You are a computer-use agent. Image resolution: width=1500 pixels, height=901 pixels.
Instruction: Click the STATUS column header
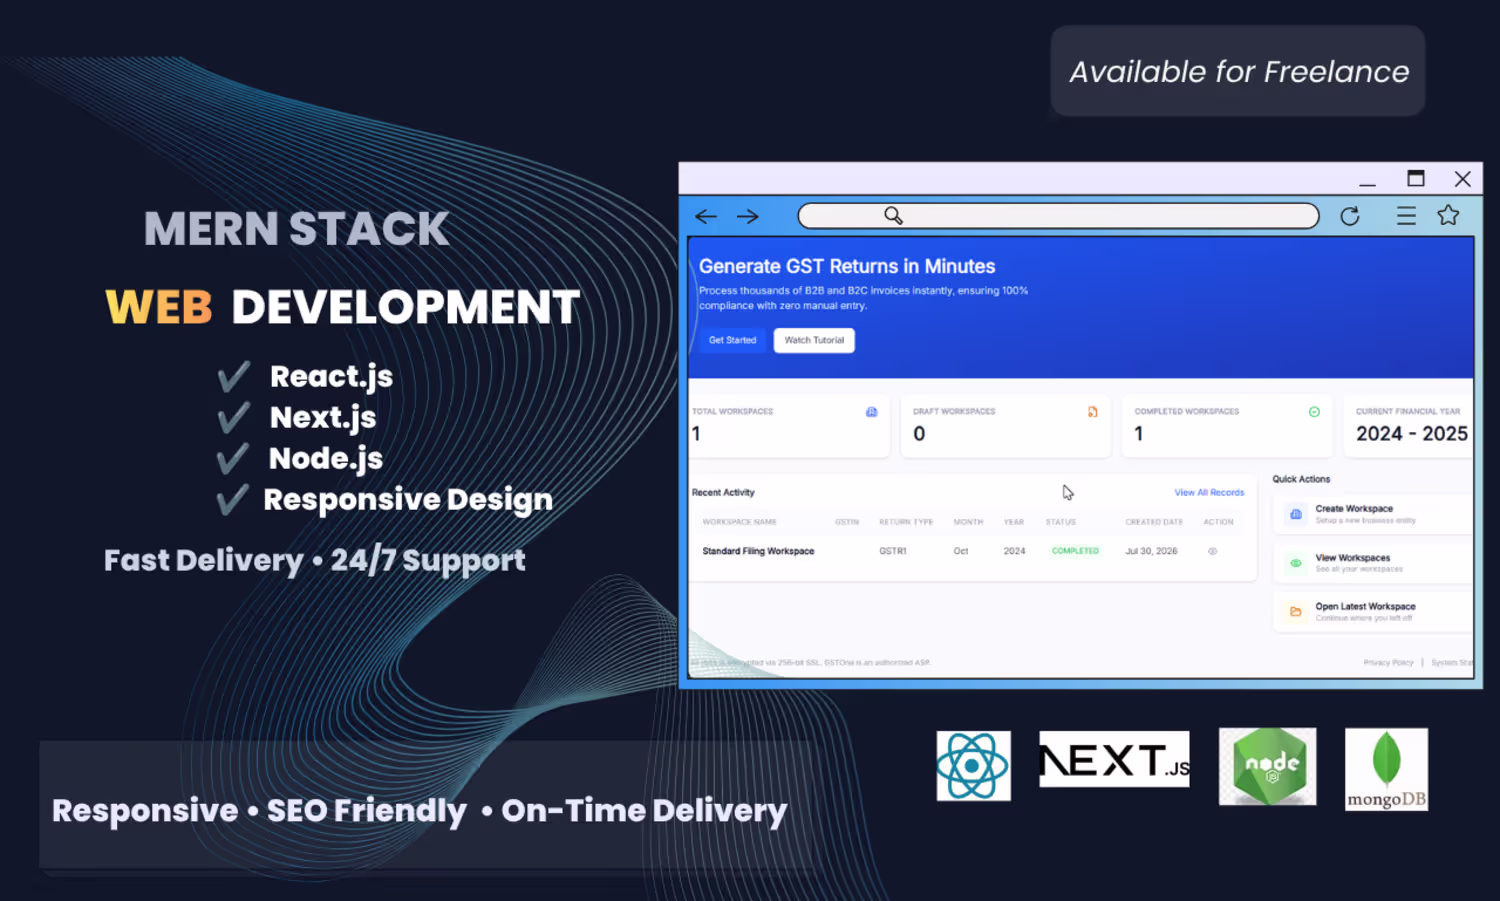[x=1061, y=522]
